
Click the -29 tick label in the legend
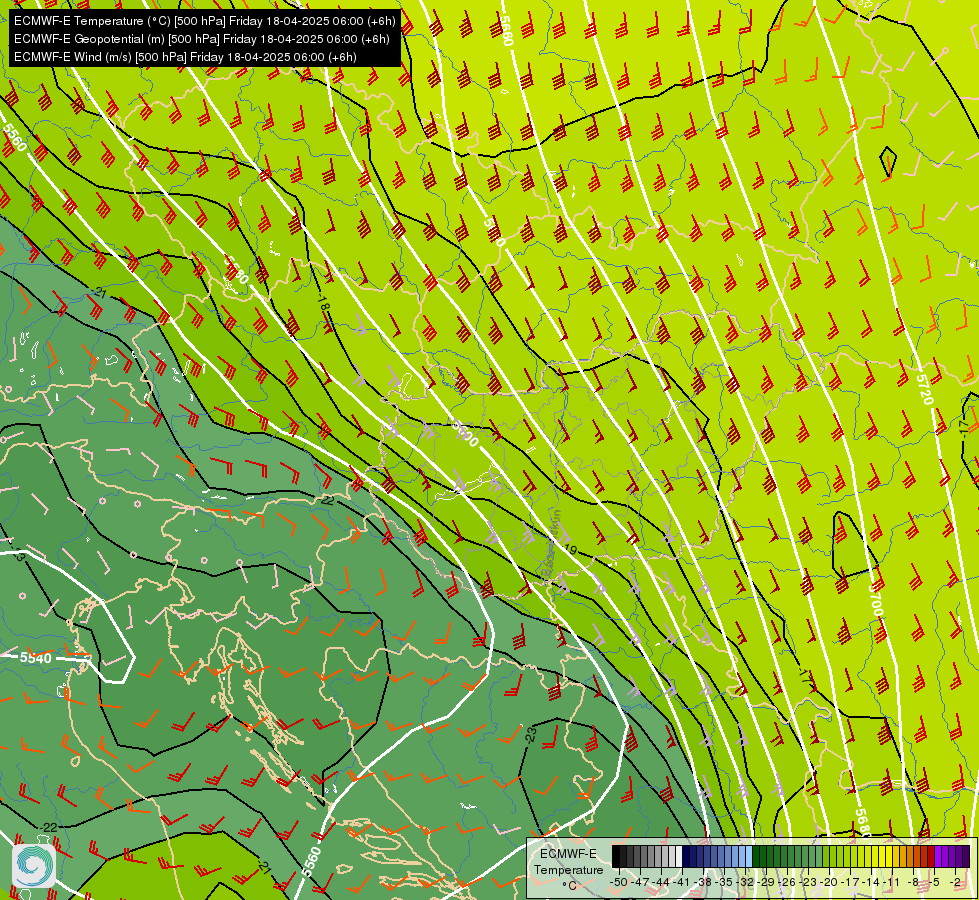766,882
